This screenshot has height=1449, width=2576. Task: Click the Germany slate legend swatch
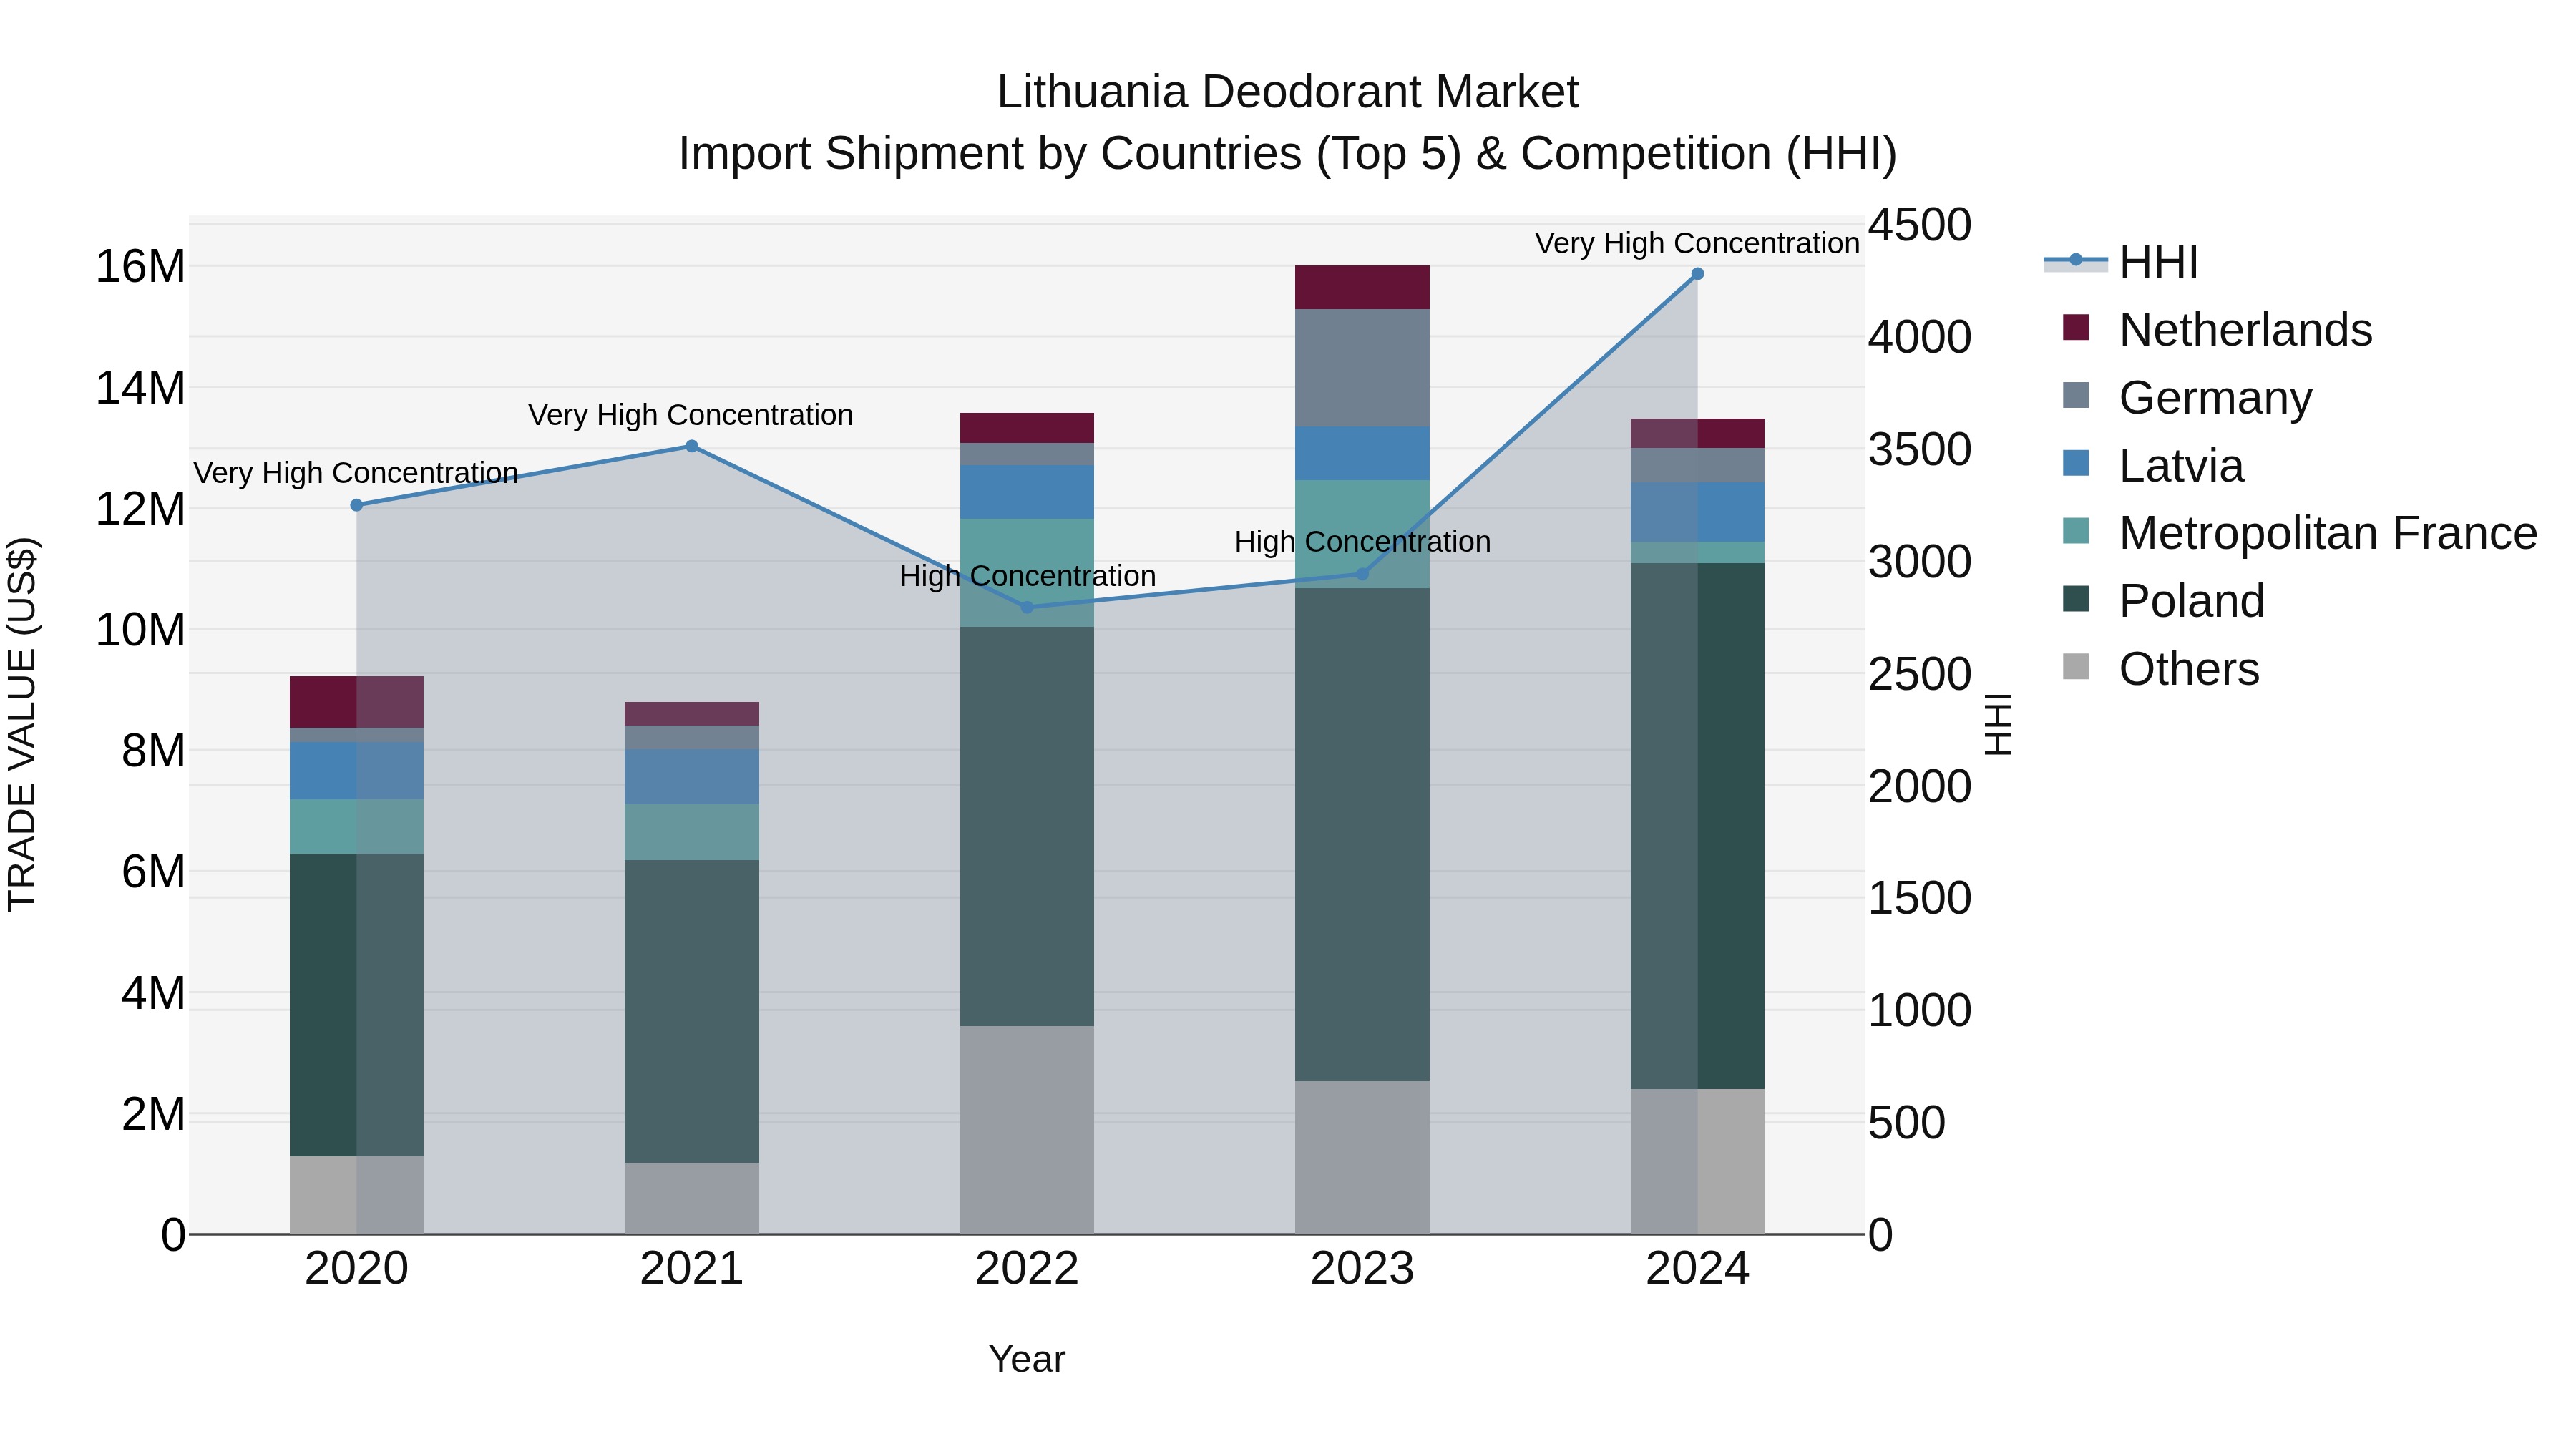coord(2076,395)
